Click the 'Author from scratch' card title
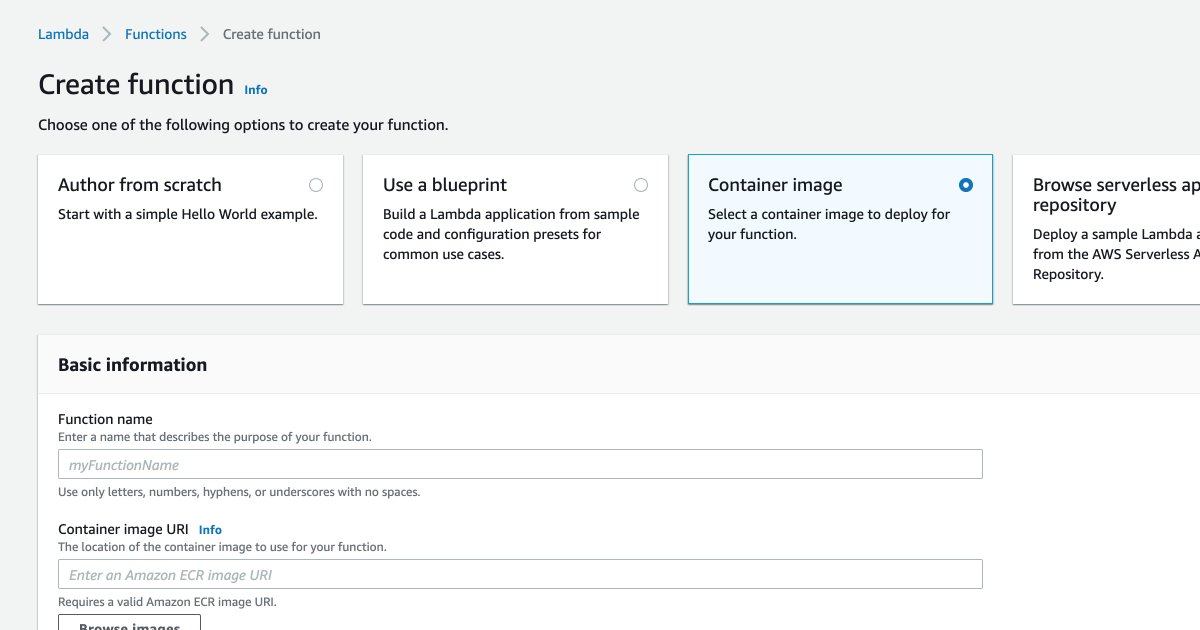The image size is (1200, 630). [140, 185]
